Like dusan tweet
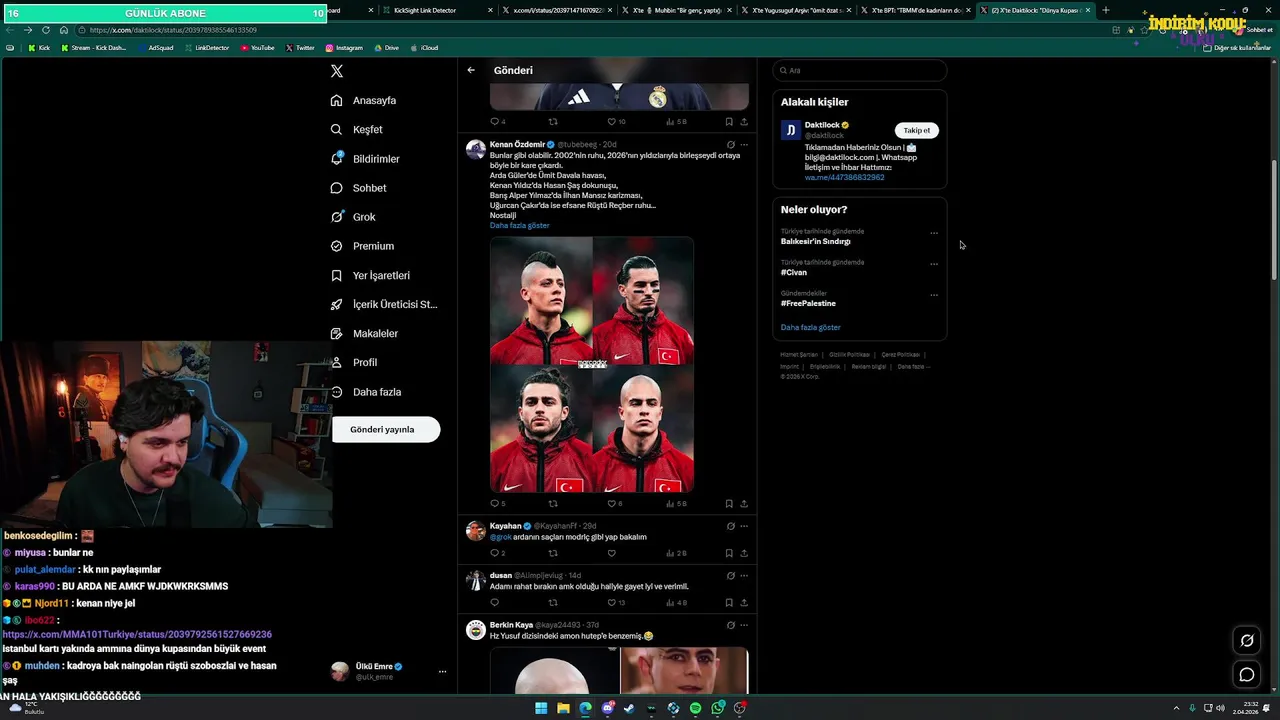This screenshot has height=720, width=1280. 612,603
